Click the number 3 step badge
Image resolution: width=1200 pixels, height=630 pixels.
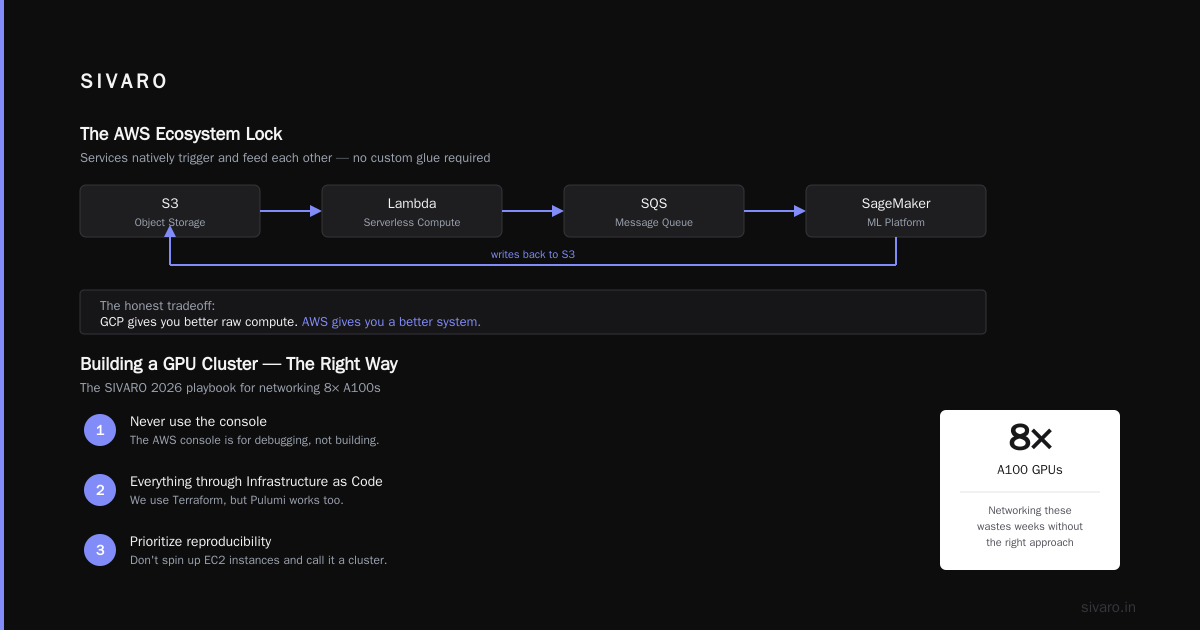pos(100,550)
